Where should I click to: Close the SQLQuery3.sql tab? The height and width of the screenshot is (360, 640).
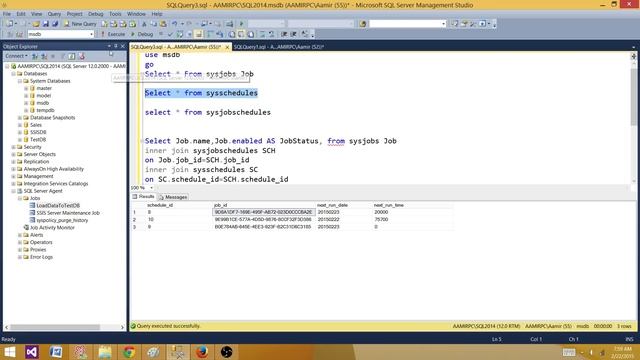click(x=227, y=47)
